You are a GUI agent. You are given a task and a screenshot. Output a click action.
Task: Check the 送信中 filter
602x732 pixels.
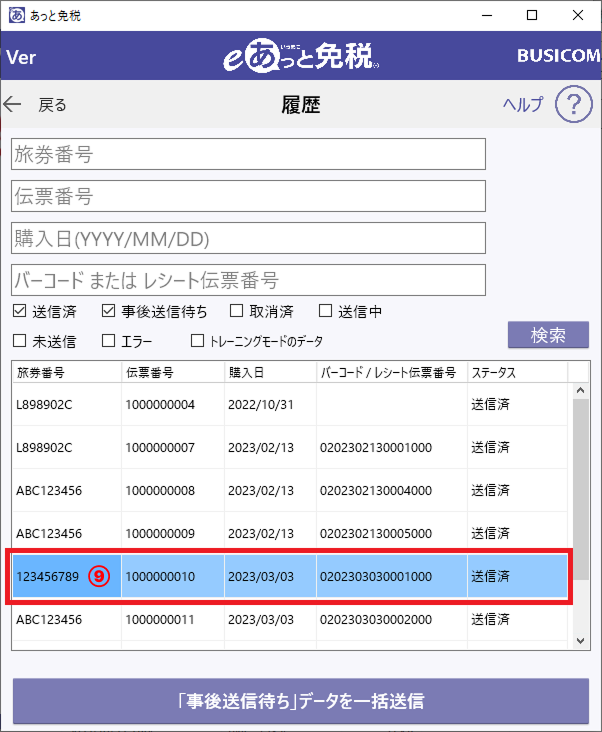pos(325,311)
